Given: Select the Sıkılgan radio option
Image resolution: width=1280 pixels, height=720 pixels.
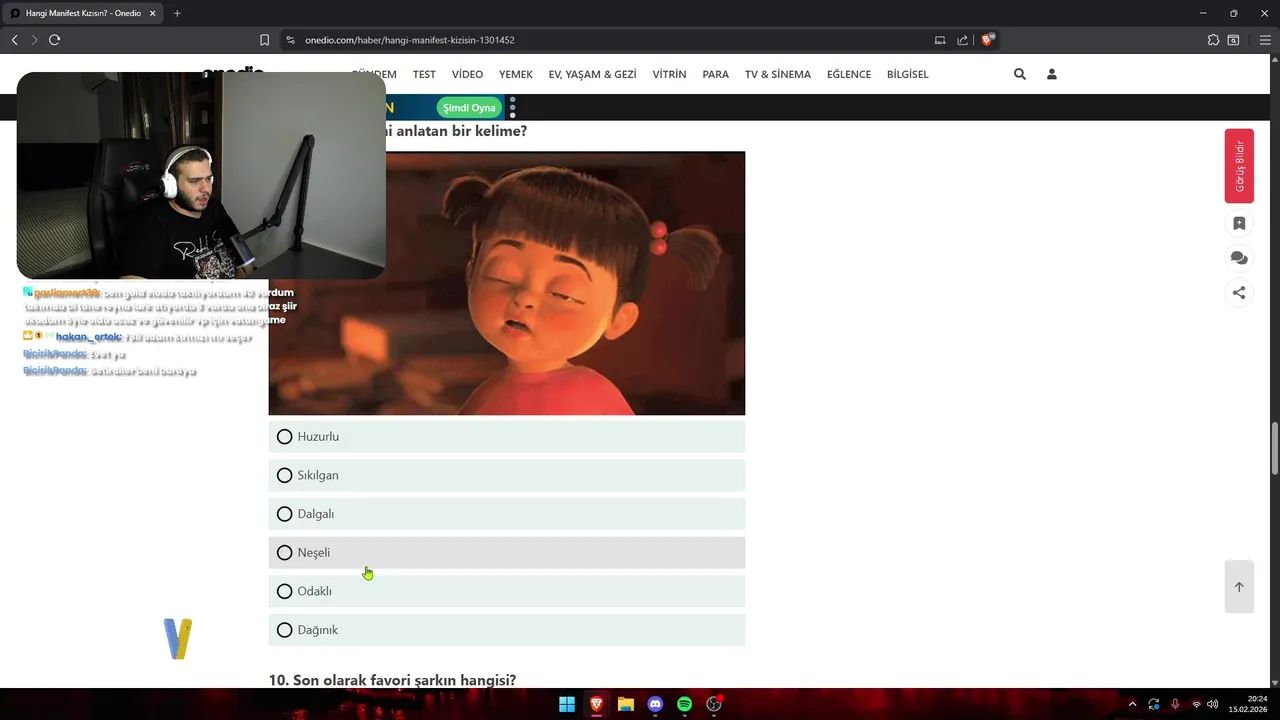Looking at the screenshot, I should 506,475.
